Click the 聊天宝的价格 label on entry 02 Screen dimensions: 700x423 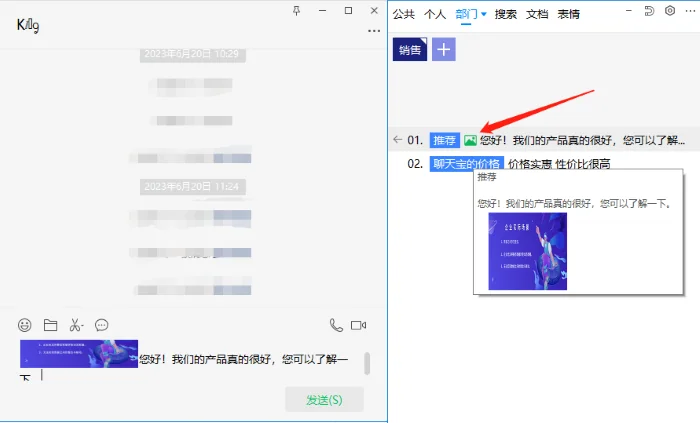tap(467, 164)
